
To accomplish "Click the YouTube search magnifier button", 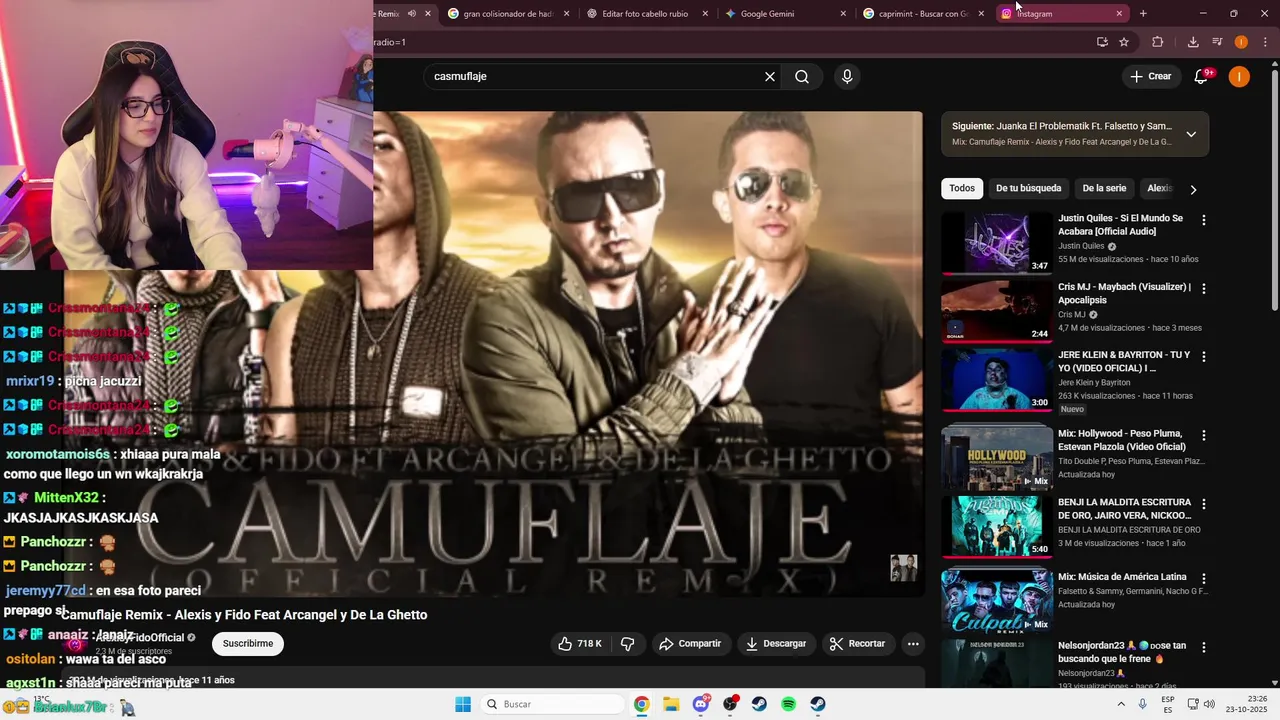I will [802, 76].
